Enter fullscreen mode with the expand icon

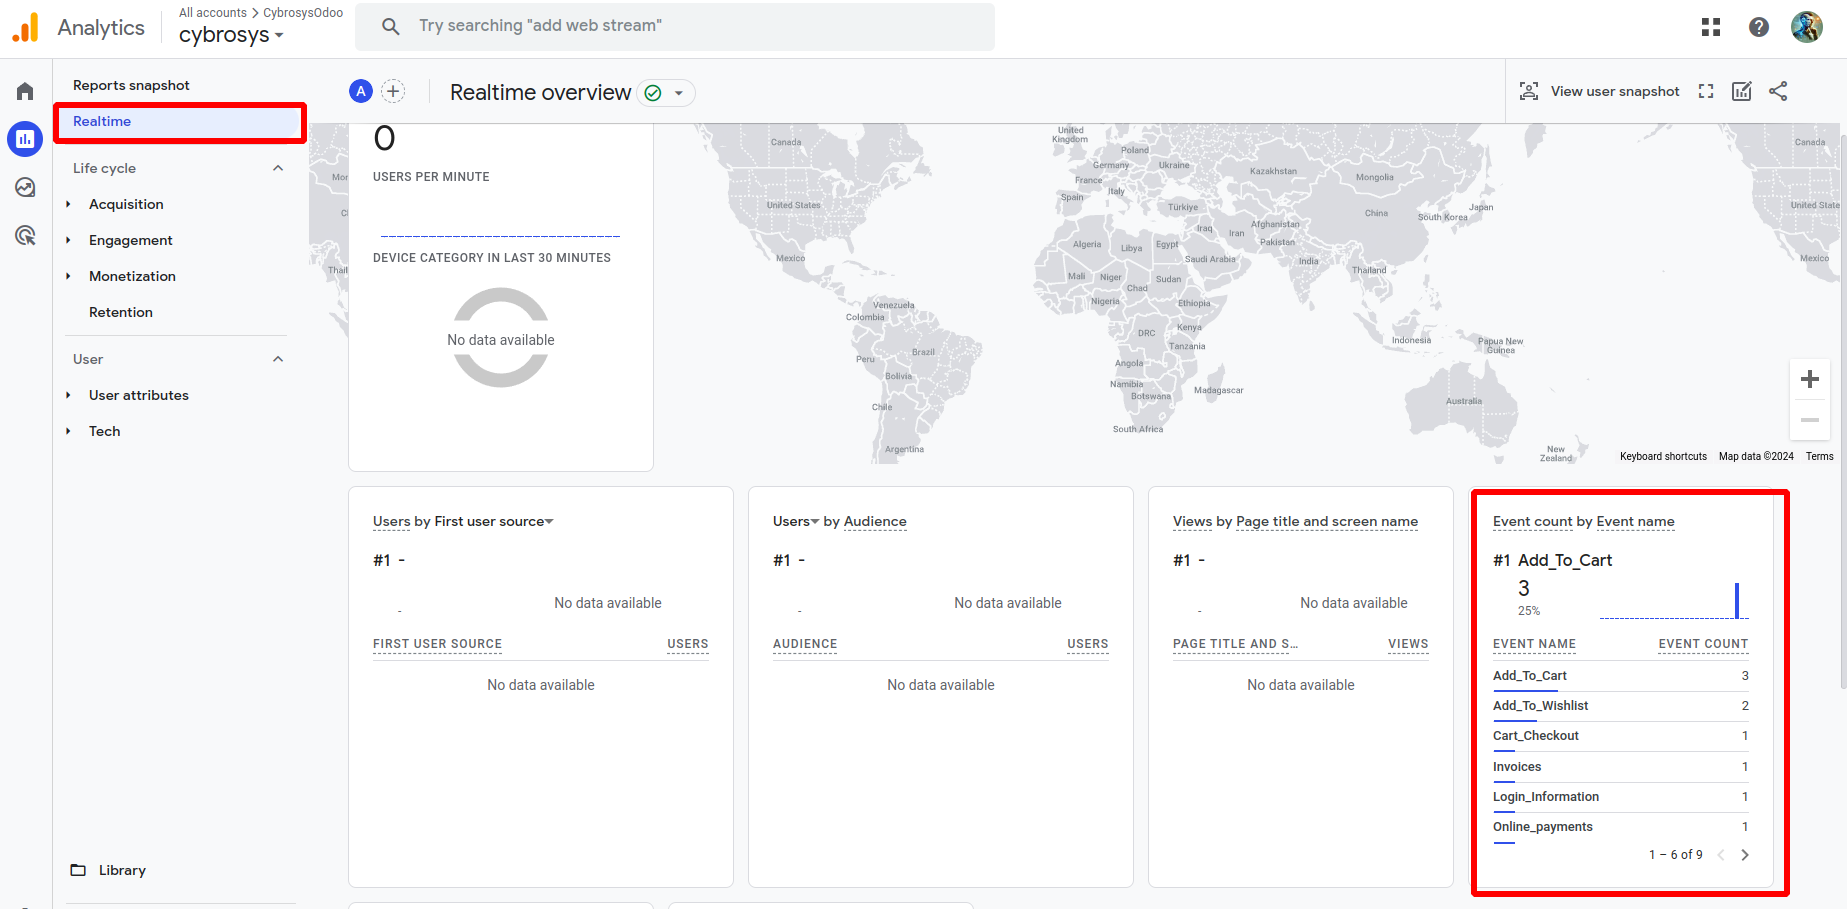[x=1706, y=92]
